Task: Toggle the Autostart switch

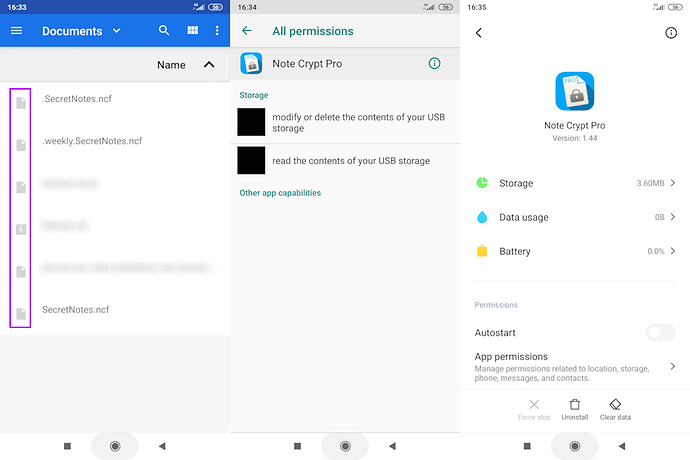Action: pyautogui.click(x=661, y=332)
